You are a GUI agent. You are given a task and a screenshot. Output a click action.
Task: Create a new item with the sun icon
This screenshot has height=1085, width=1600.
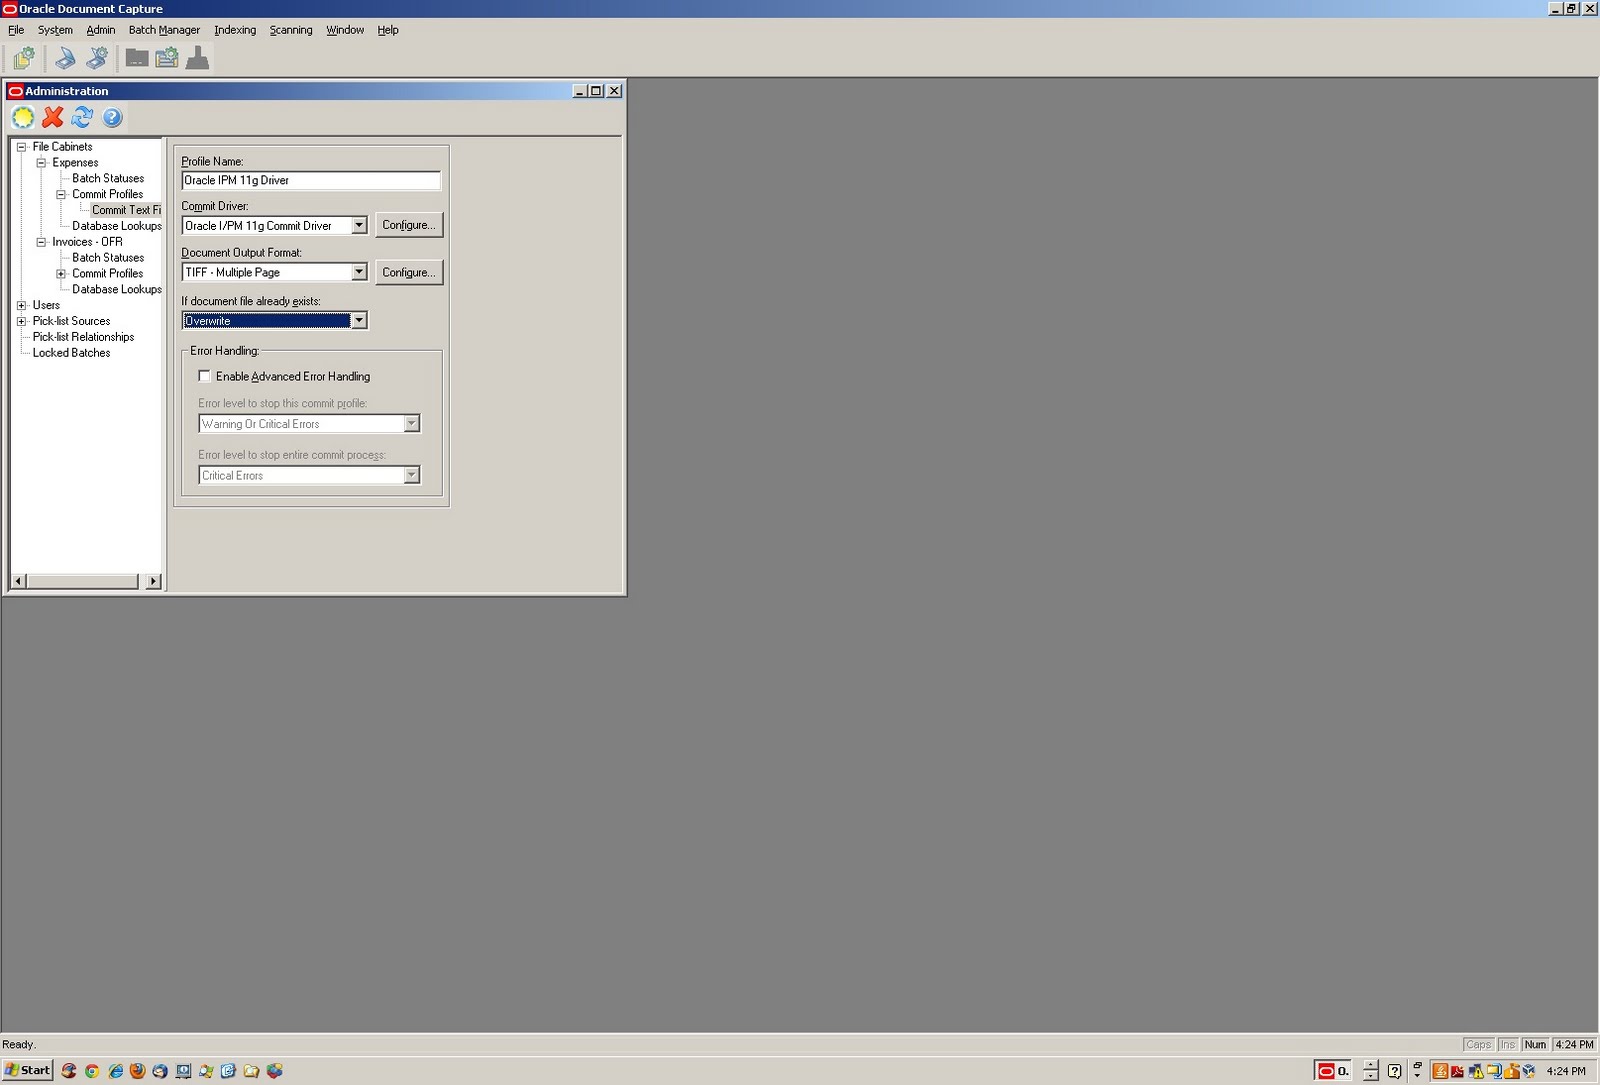click(x=22, y=117)
